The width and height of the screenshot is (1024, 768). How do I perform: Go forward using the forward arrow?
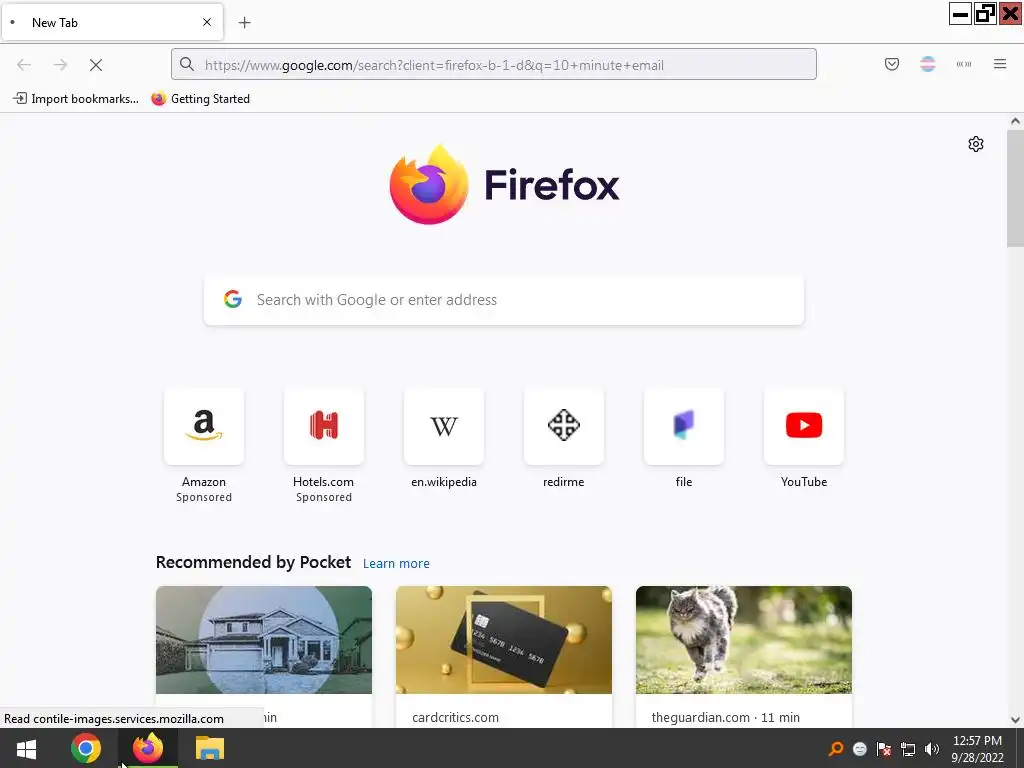[60, 65]
